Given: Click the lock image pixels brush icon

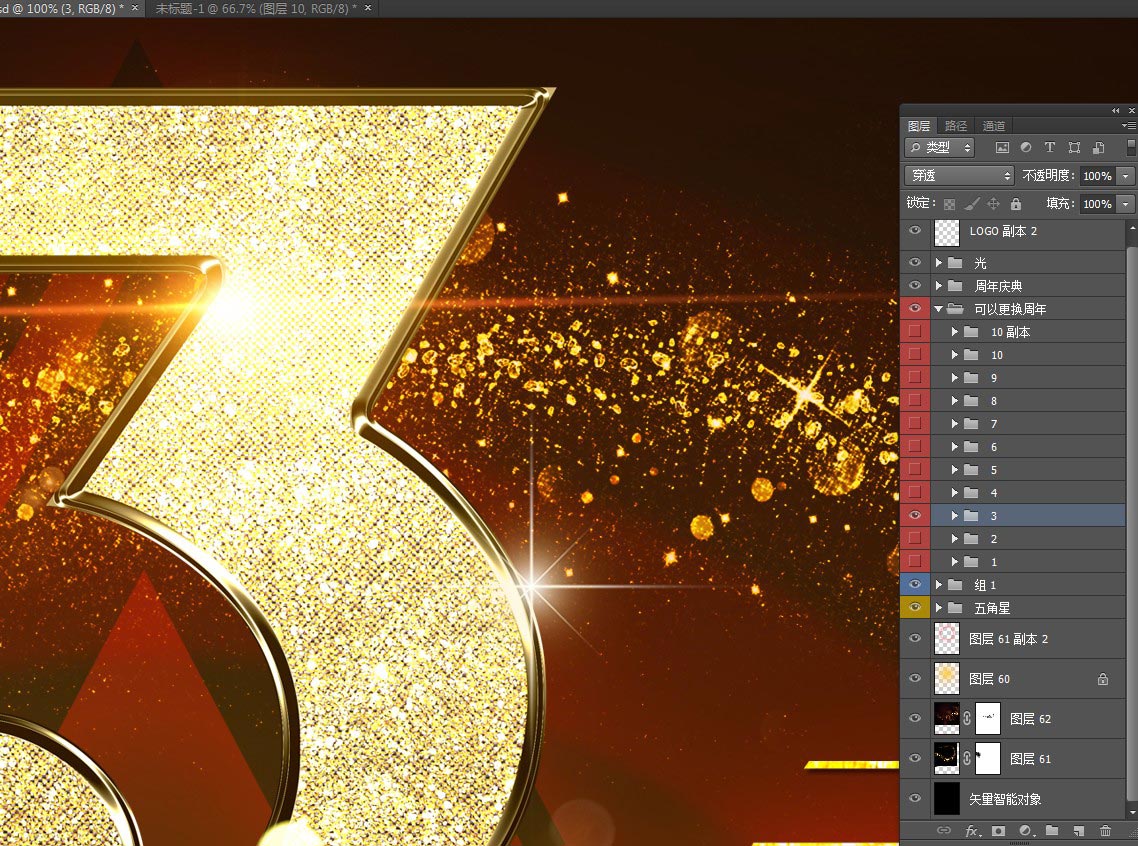Looking at the screenshot, I should pos(972,204).
